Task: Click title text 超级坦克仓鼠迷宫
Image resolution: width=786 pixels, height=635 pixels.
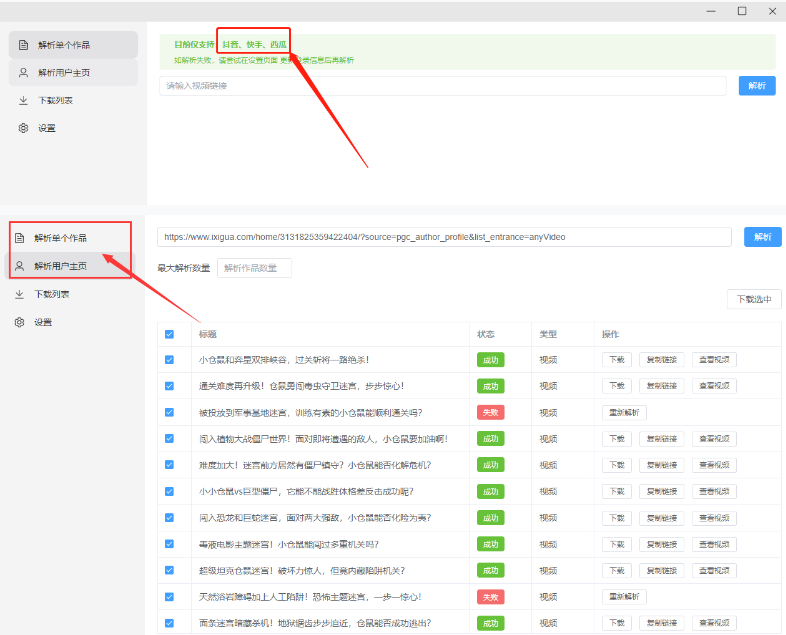Action: point(302,570)
